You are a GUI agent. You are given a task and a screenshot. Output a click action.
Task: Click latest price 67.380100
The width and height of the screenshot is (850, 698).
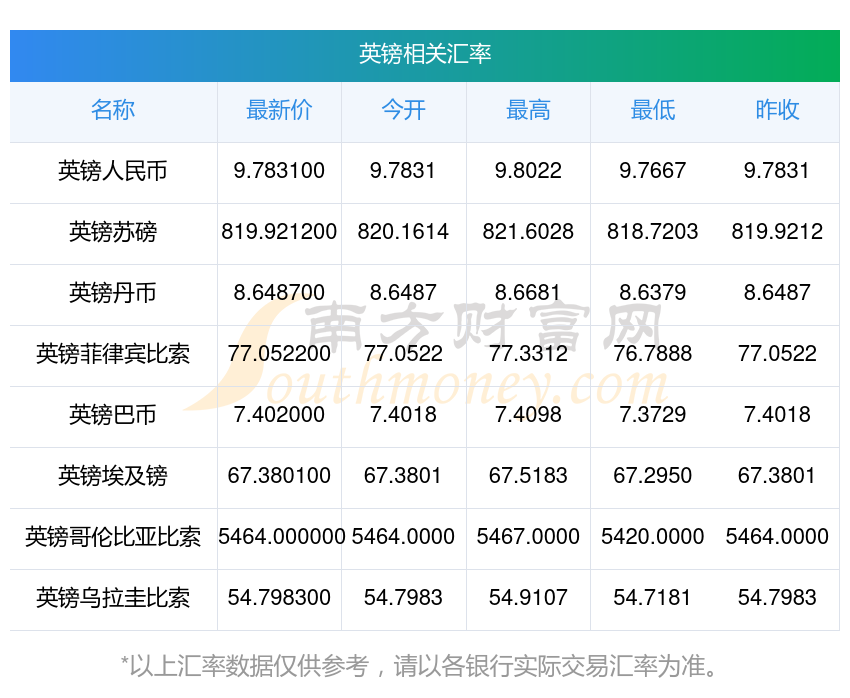pyautogui.click(x=279, y=476)
